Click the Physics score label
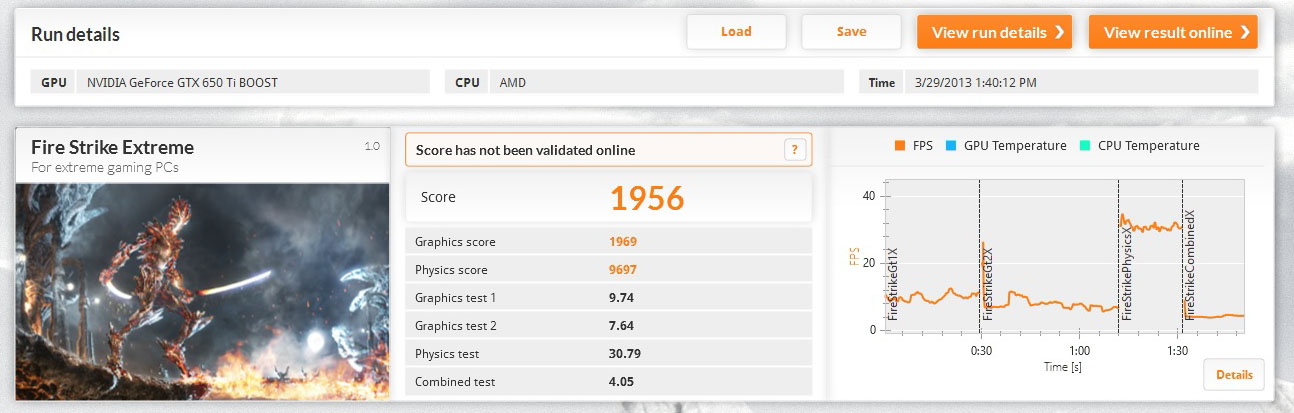The image size is (1294, 413). [x=452, y=270]
